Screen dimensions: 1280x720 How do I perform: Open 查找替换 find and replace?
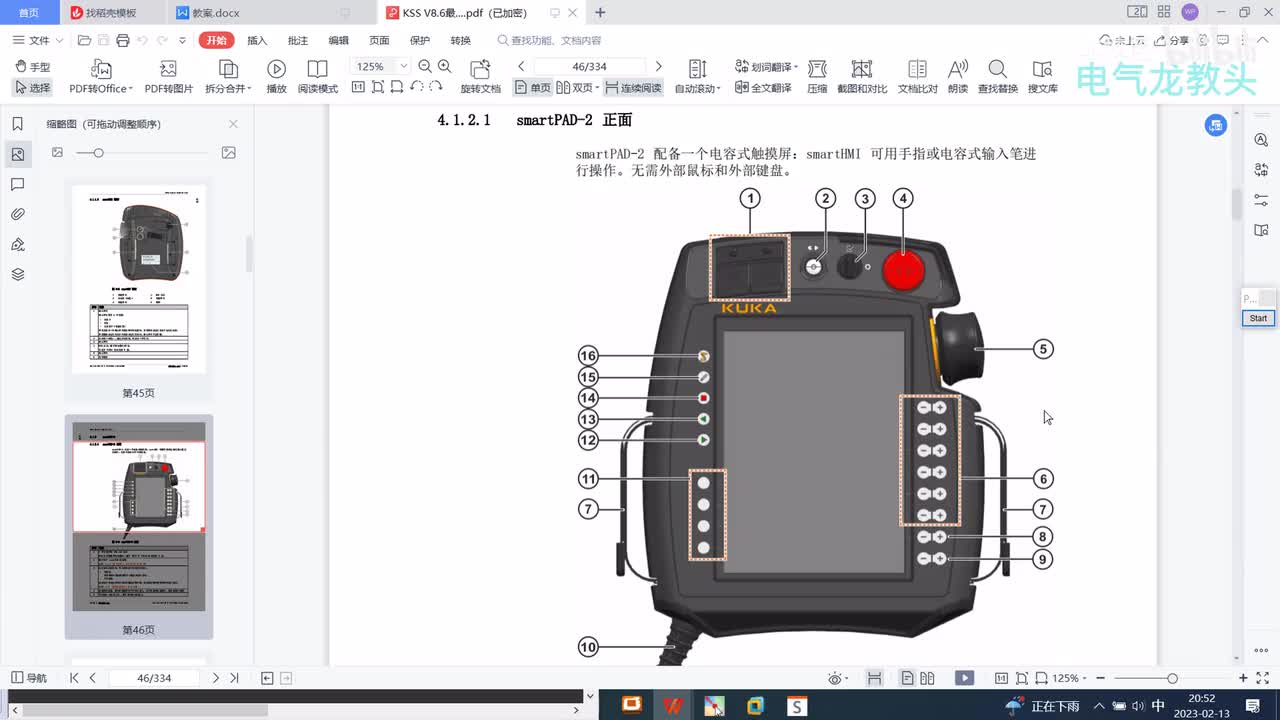997,77
